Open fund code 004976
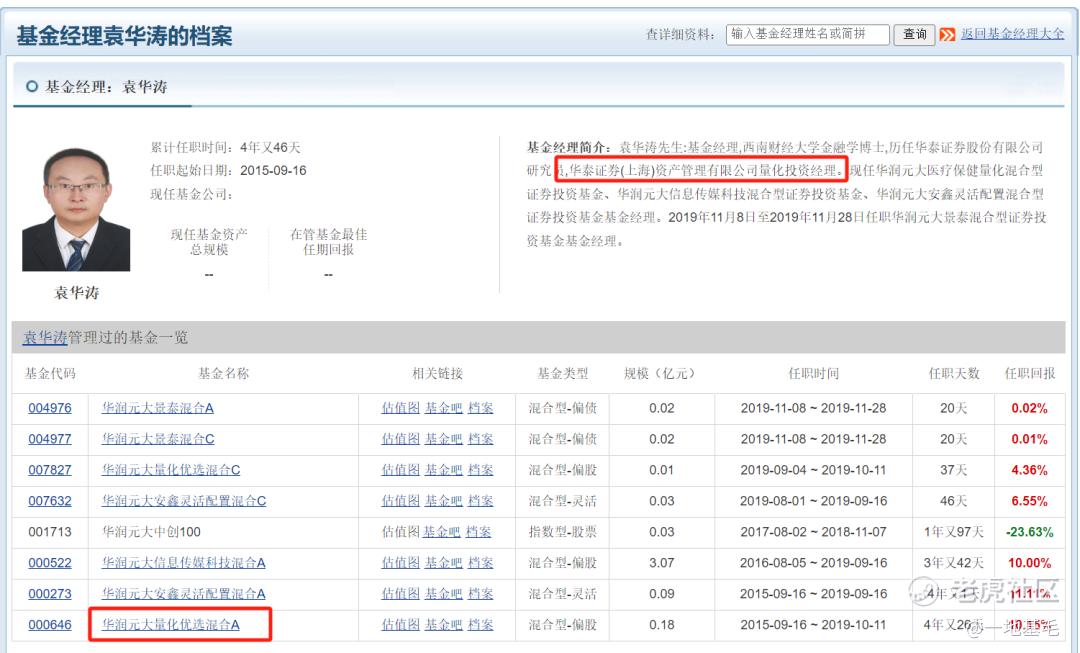The height and width of the screenshot is (653, 1080). 50,408
